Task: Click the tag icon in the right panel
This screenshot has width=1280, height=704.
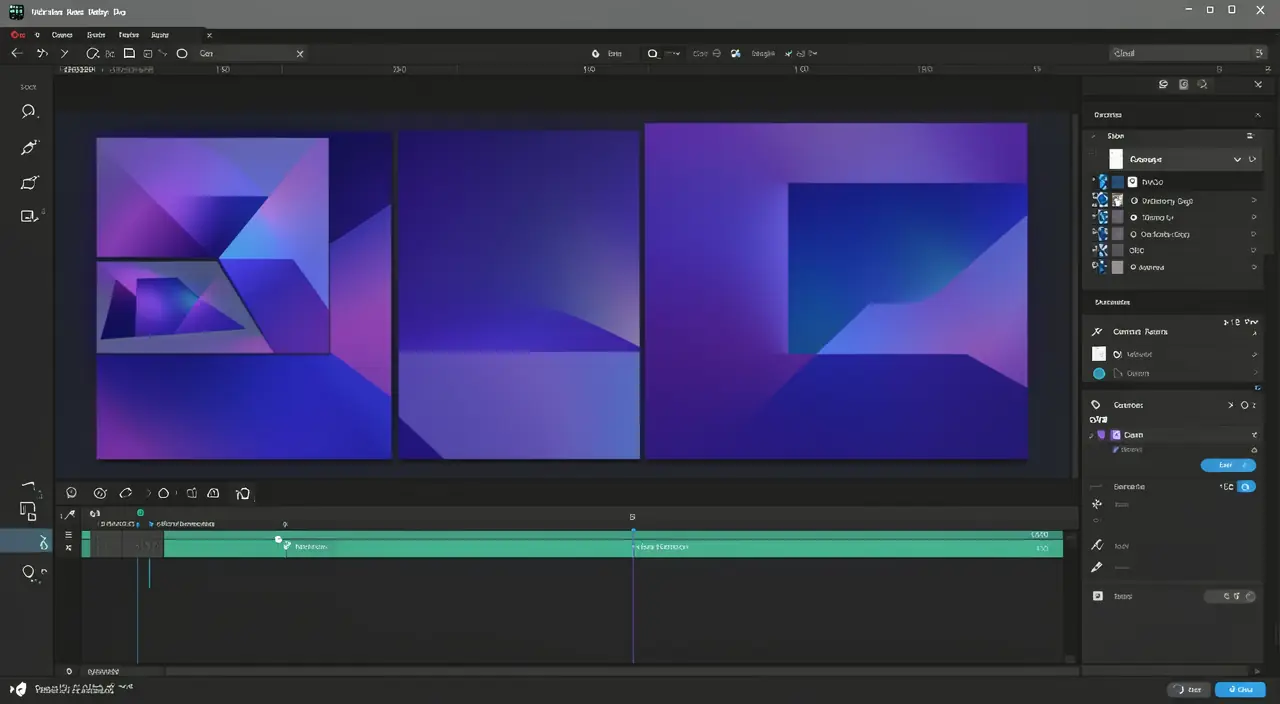Action: point(1096,405)
